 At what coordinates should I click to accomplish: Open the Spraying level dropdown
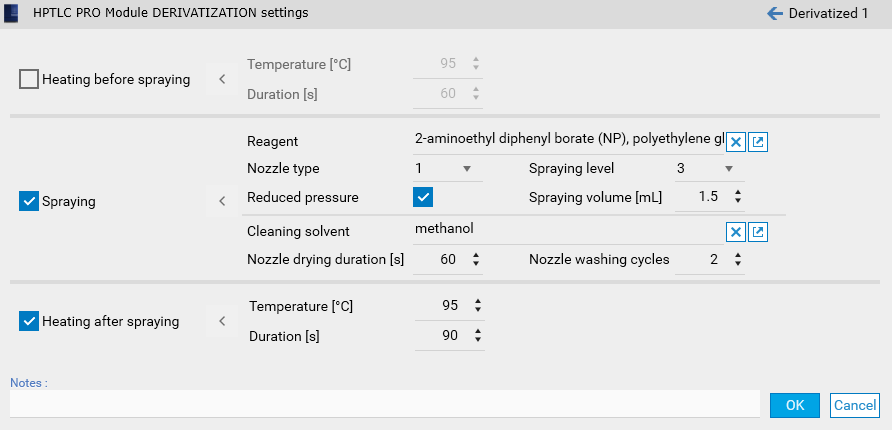pyautogui.click(x=729, y=168)
